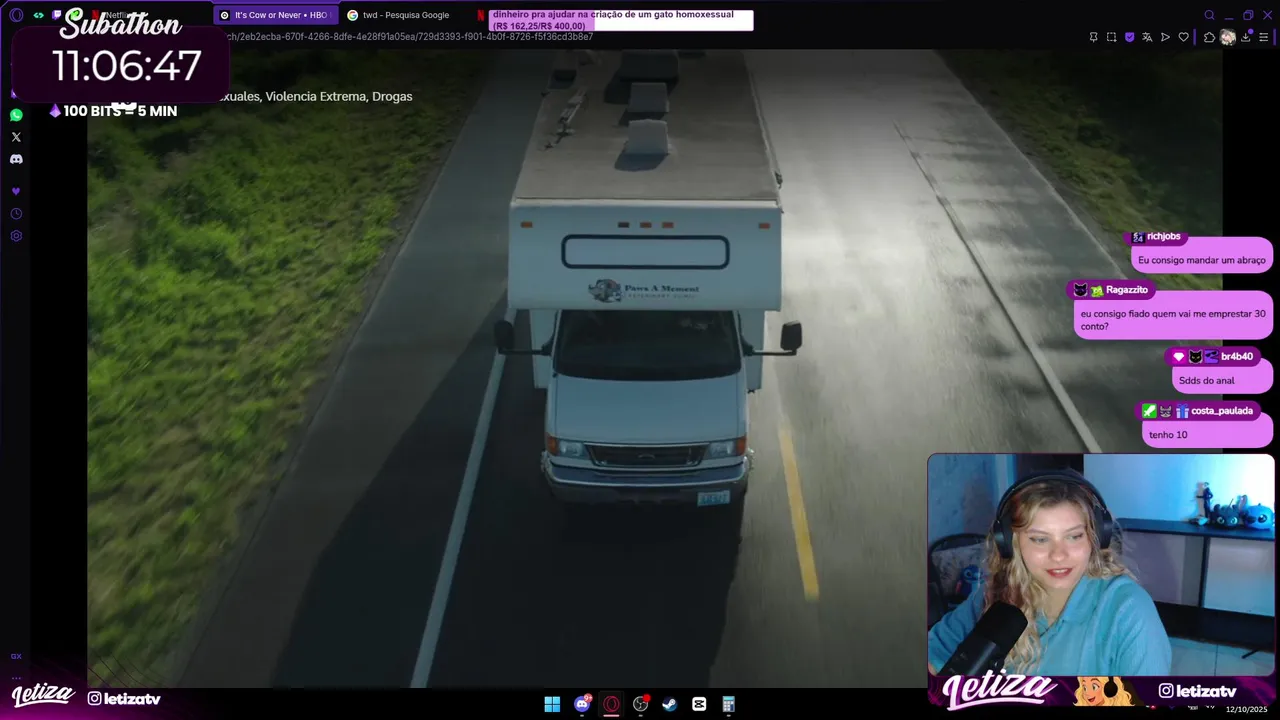Open the extensions cube icon
This screenshot has width=1280, height=720.
pos(1209,37)
